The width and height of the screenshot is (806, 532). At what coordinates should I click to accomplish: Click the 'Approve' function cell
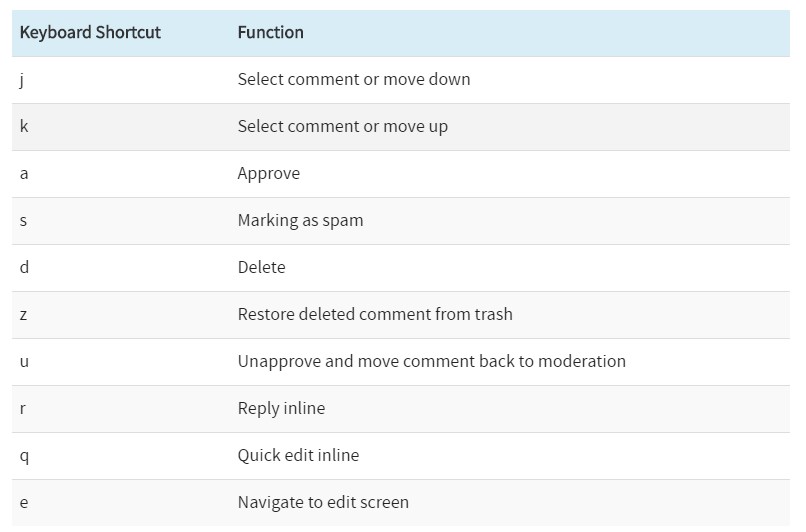pyautogui.click(x=268, y=174)
